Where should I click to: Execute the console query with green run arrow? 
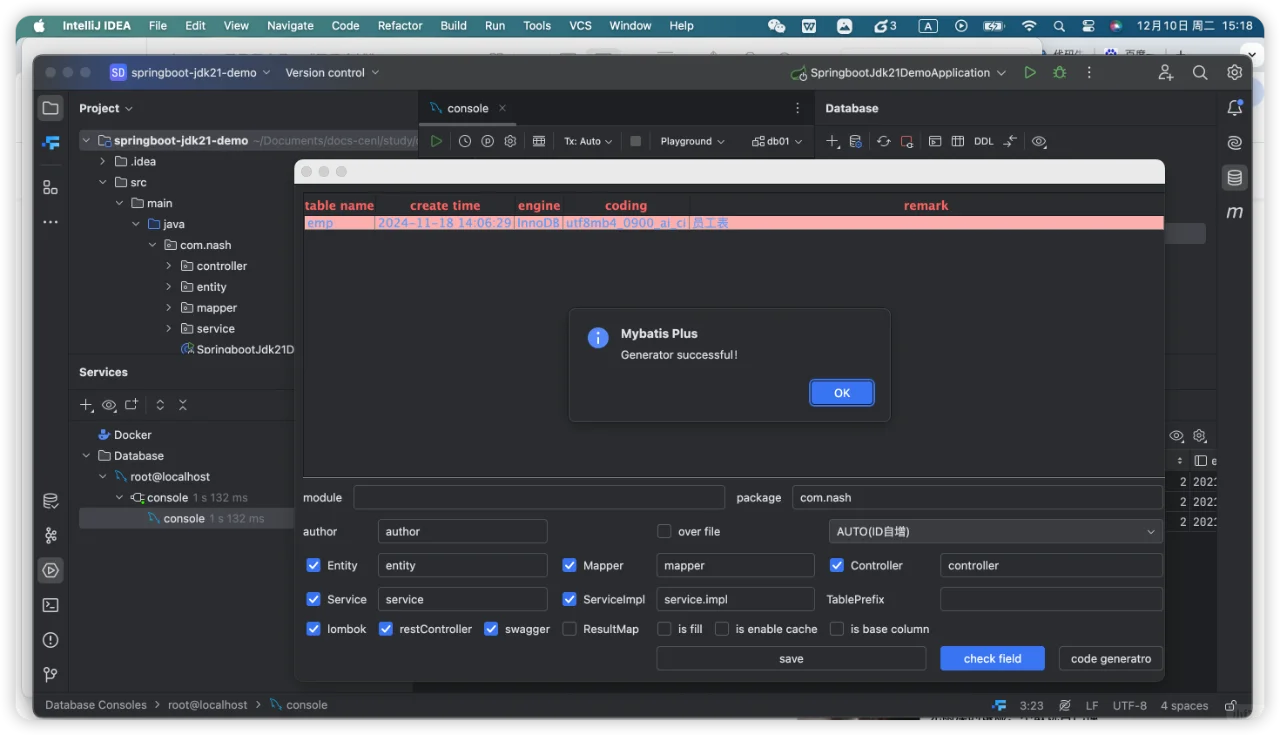(436, 142)
